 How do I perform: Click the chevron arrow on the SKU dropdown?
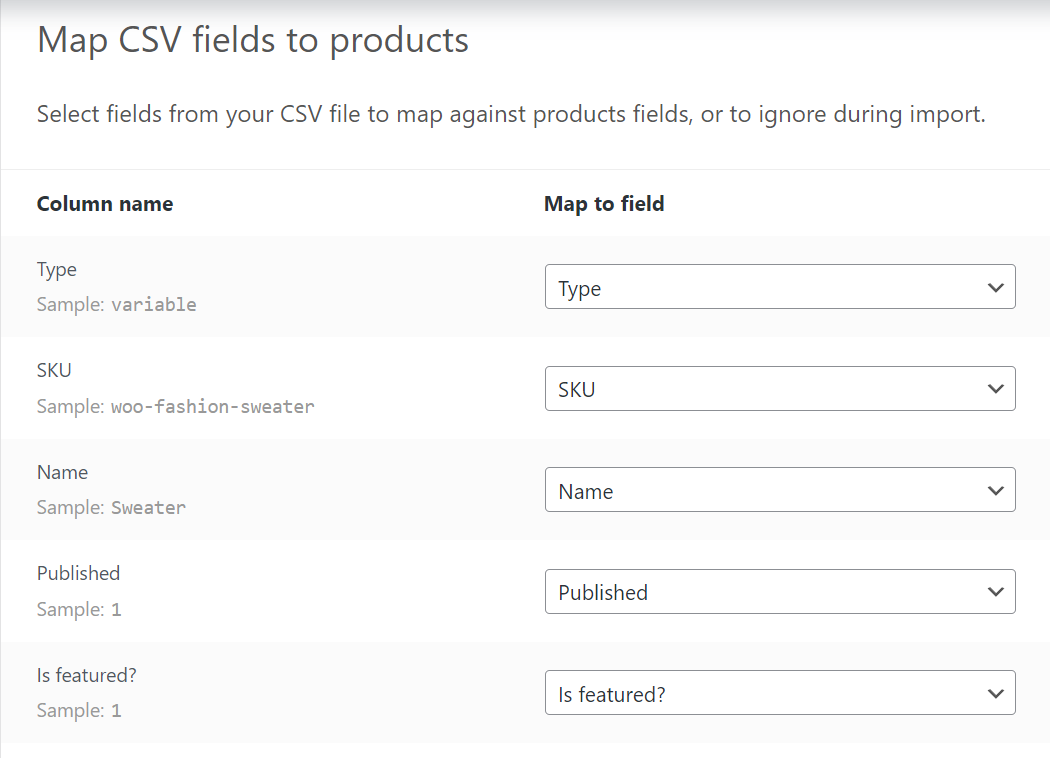(x=995, y=388)
